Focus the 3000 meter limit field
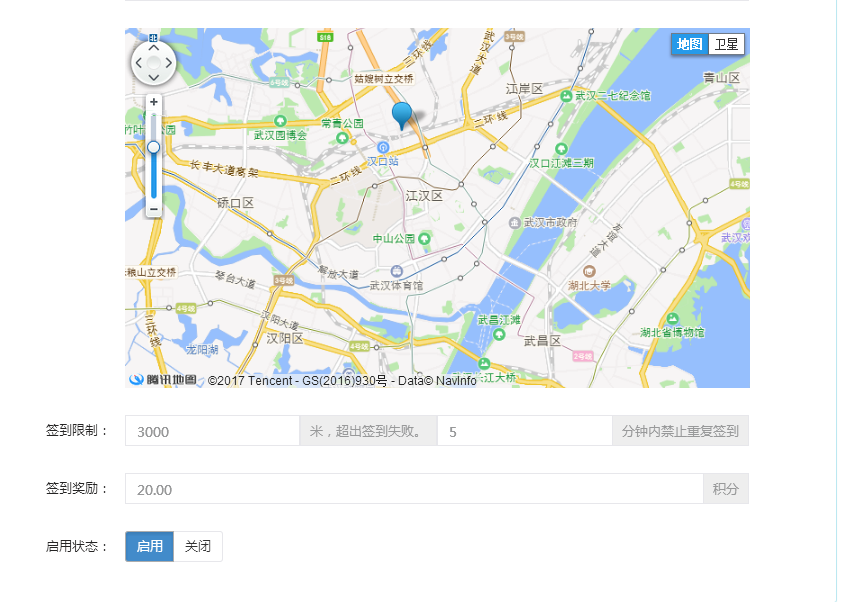Screen dimensions: 851x602 click(212, 431)
